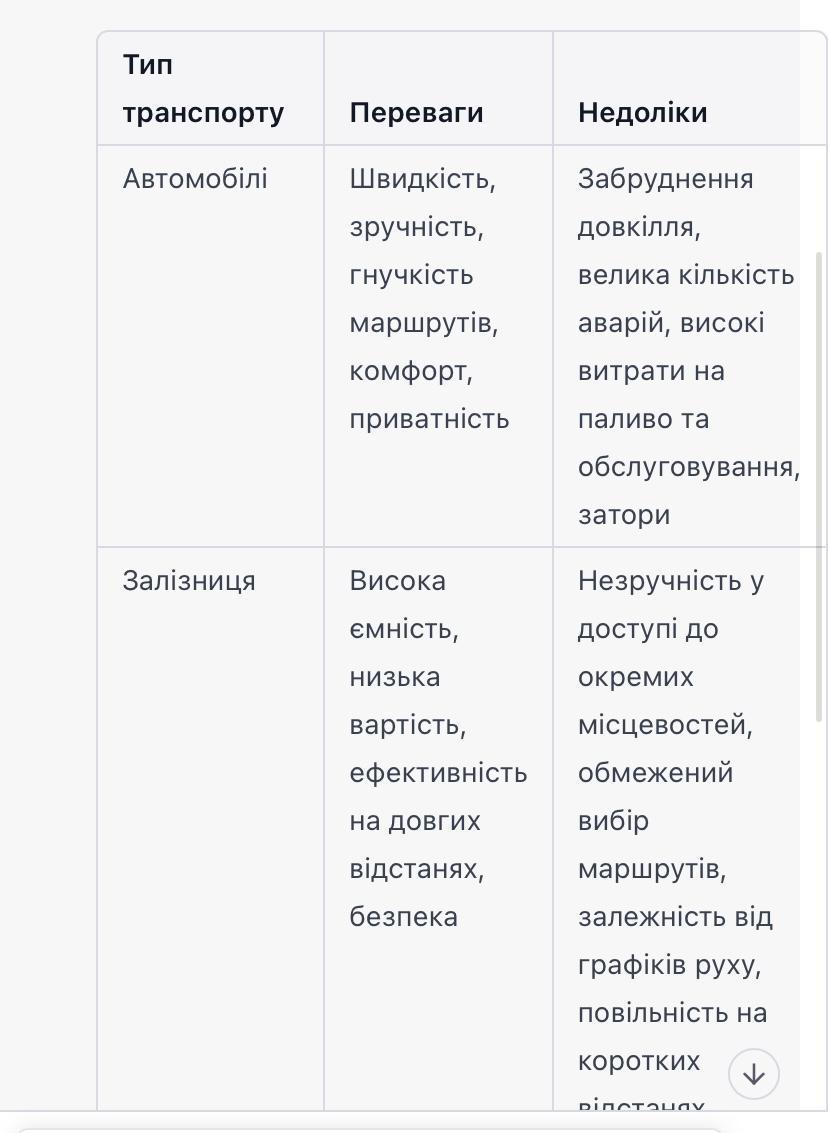Click 'місцевостей' in the railway disadvantages
This screenshot has height=1133, width=828.
click(661, 725)
